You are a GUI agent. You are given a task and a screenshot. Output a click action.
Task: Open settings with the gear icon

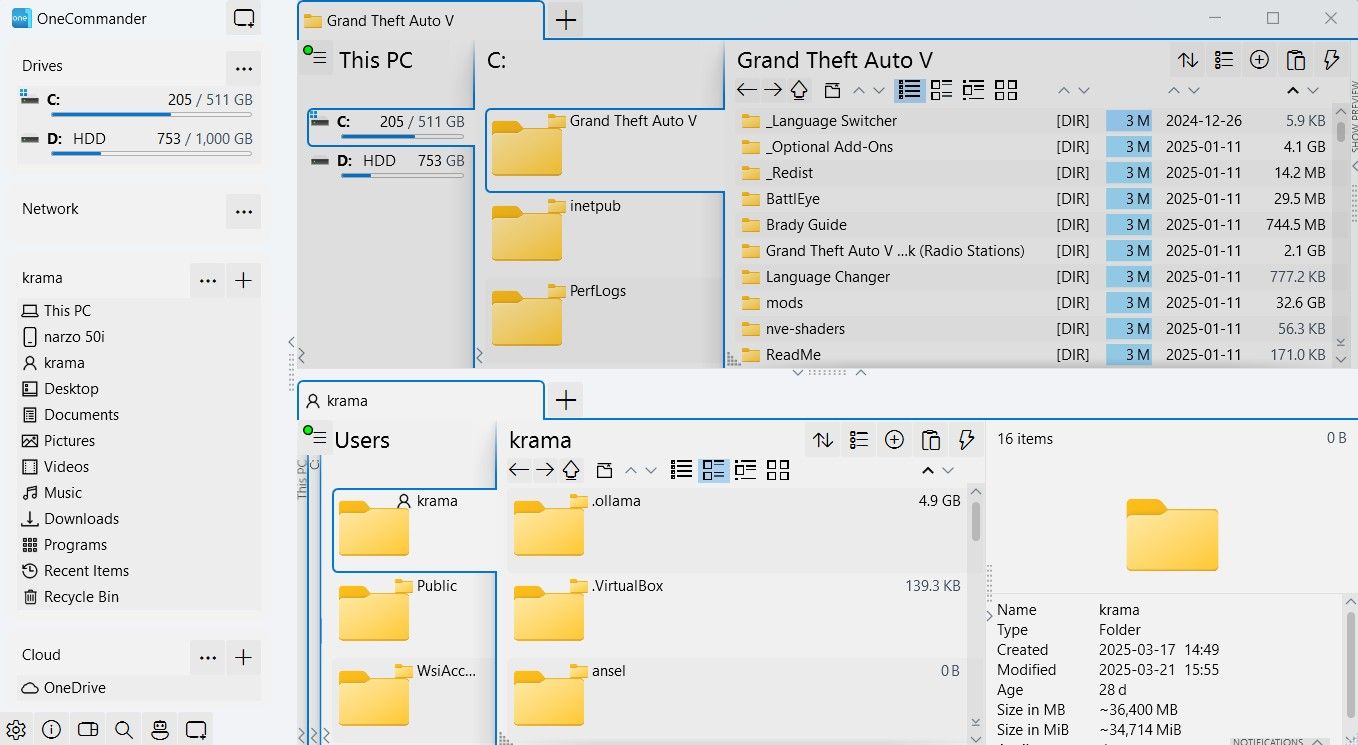16,729
